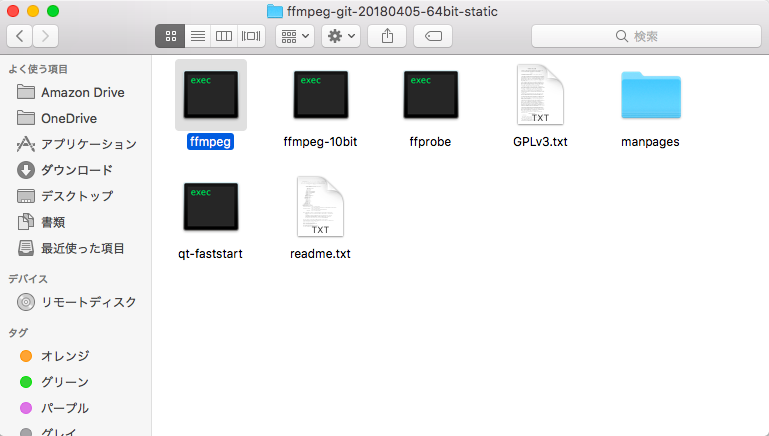Click the manpages folder name label

tap(650, 142)
